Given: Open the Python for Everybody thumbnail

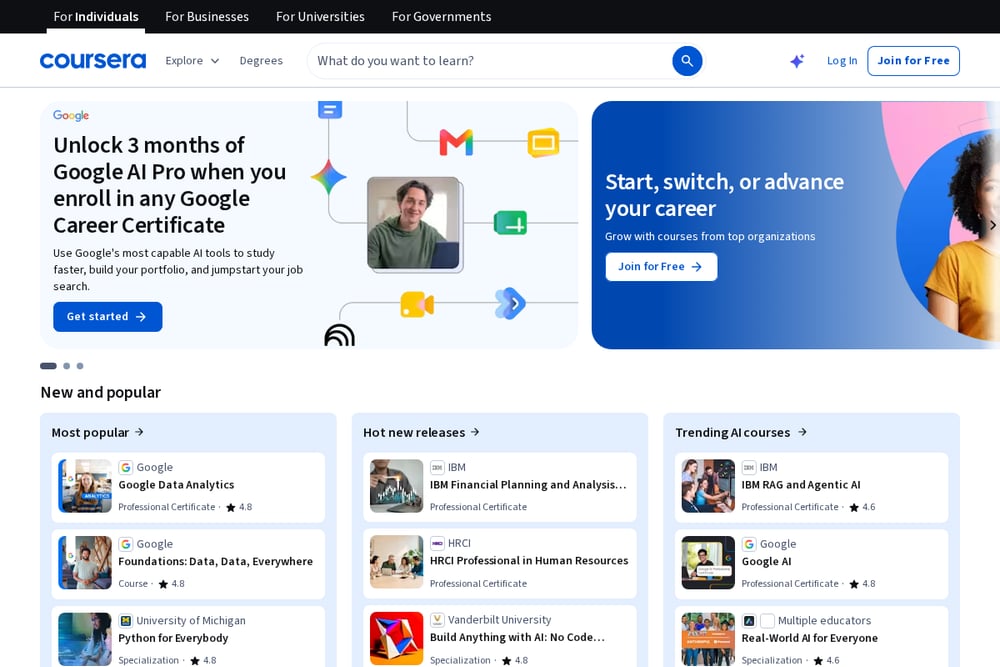Looking at the screenshot, I should 85,639.
